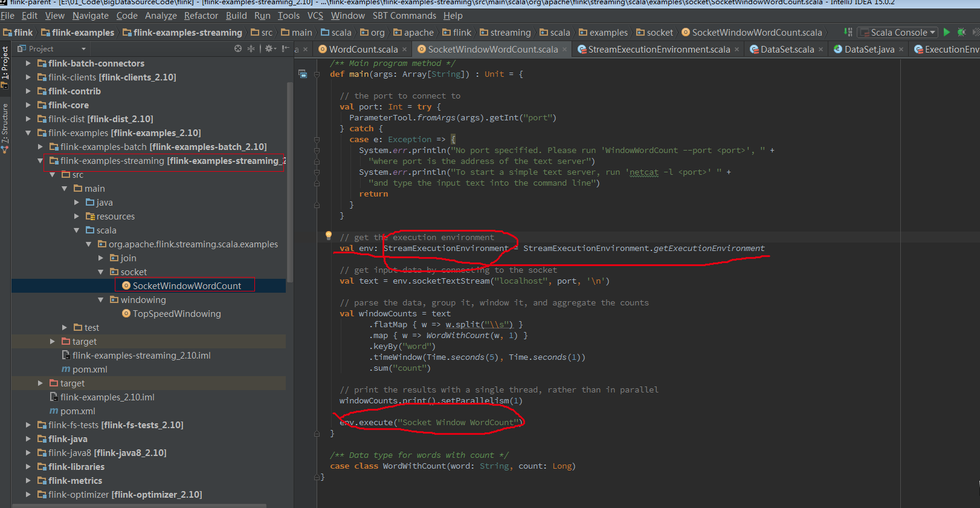Expand the java source folder
Screen dimensions: 980x508
76,202
